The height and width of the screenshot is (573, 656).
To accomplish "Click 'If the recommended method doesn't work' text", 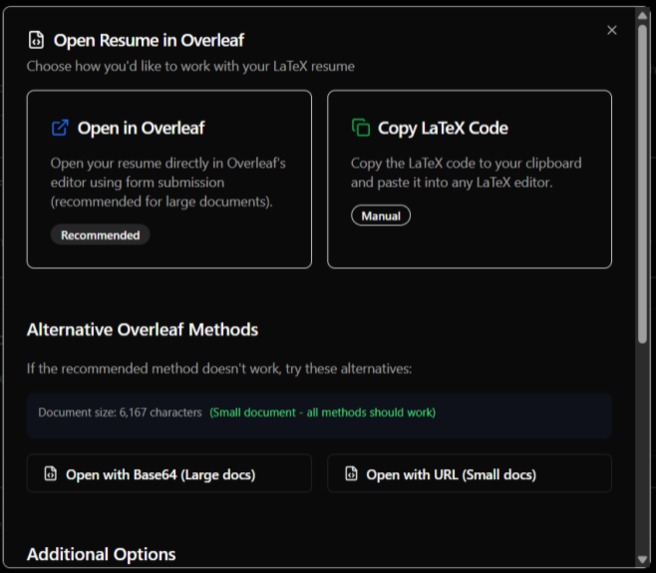I will point(219,369).
